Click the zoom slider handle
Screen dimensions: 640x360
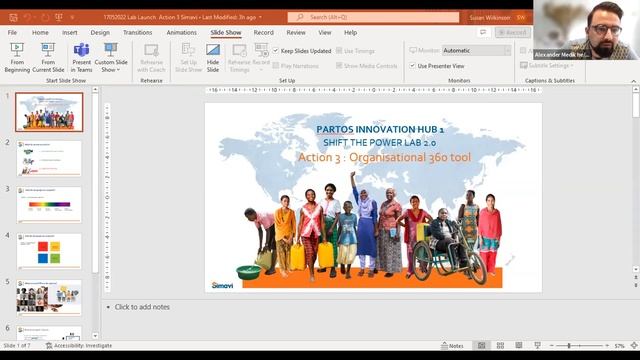569,346
